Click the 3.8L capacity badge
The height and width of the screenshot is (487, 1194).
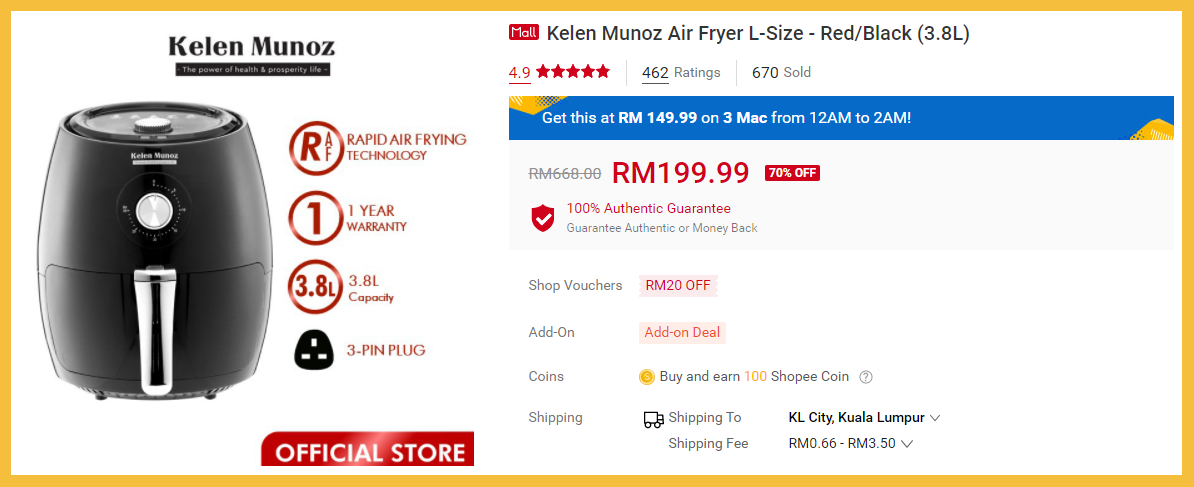pos(313,286)
